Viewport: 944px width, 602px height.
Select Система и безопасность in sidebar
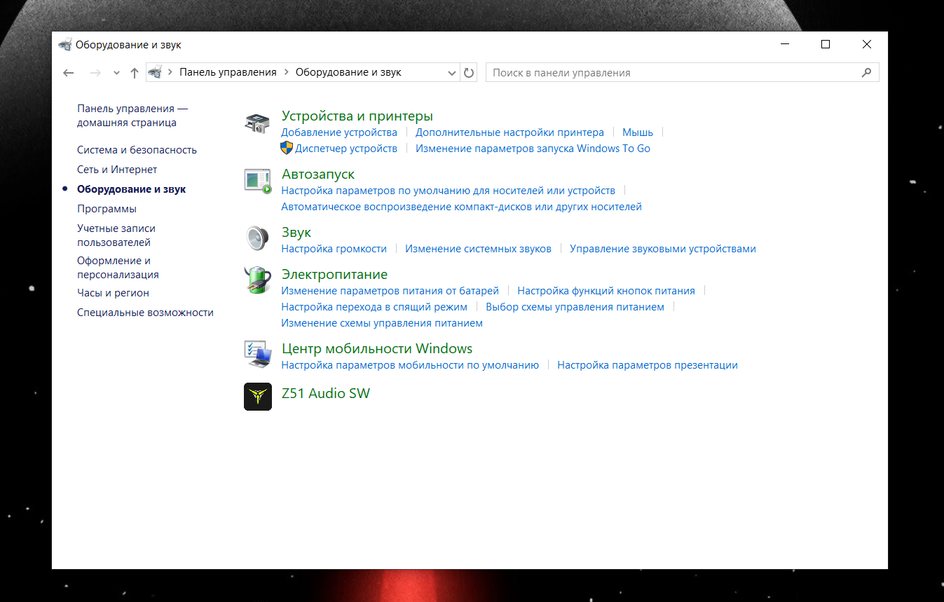[137, 150]
